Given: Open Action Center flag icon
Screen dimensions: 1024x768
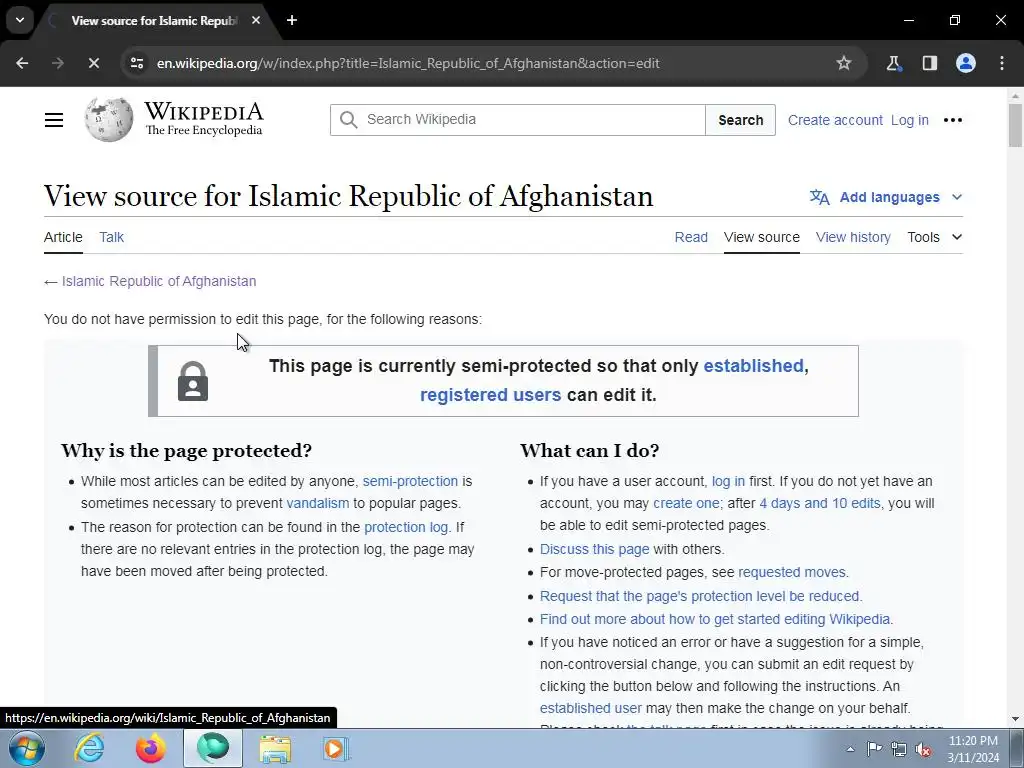Looking at the screenshot, I should [x=874, y=749].
